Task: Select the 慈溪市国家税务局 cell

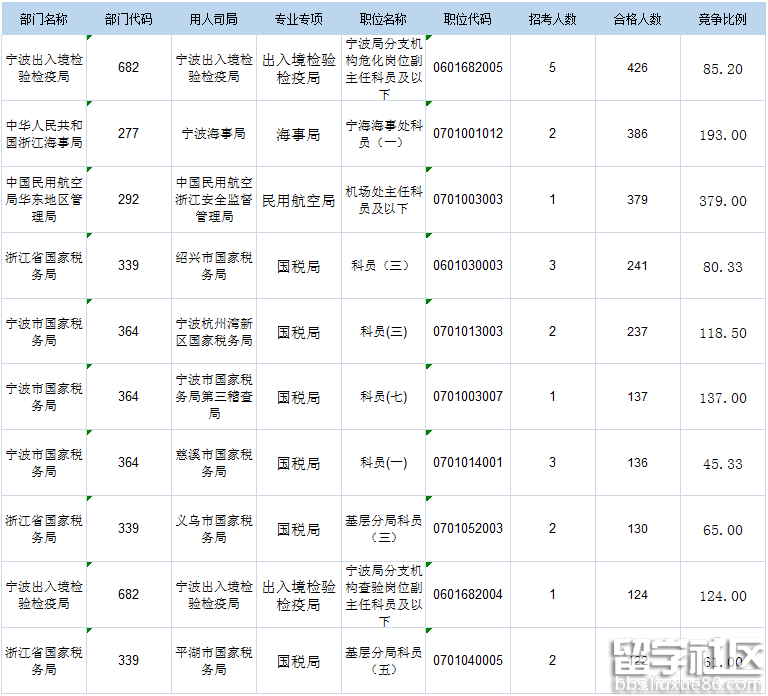Action: click(213, 463)
